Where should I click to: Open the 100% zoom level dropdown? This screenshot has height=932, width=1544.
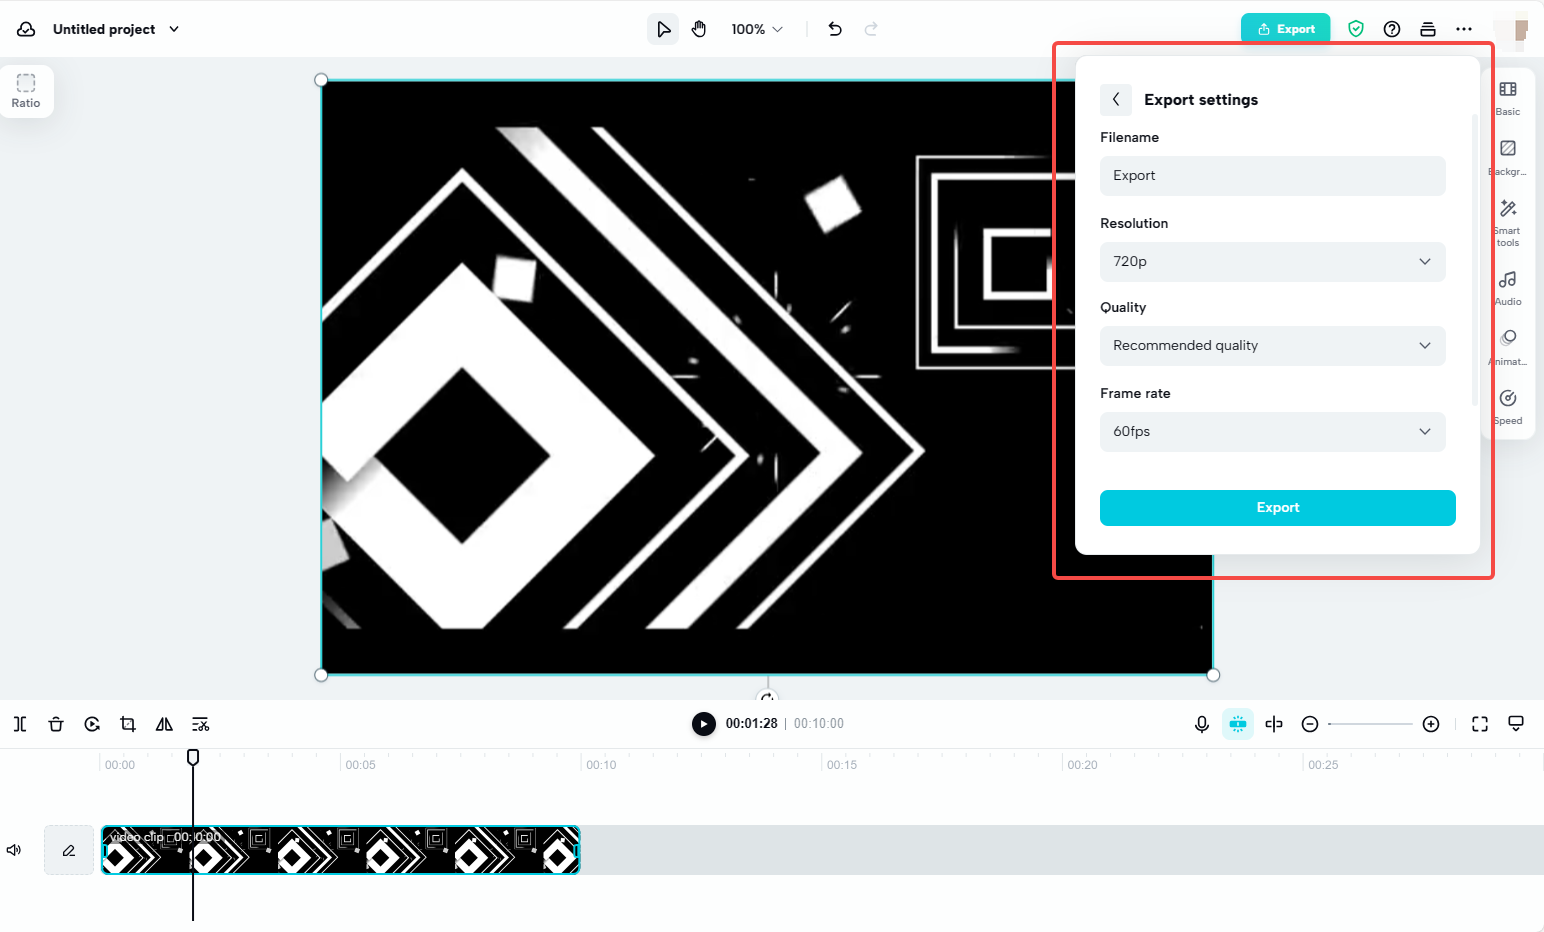[757, 29]
